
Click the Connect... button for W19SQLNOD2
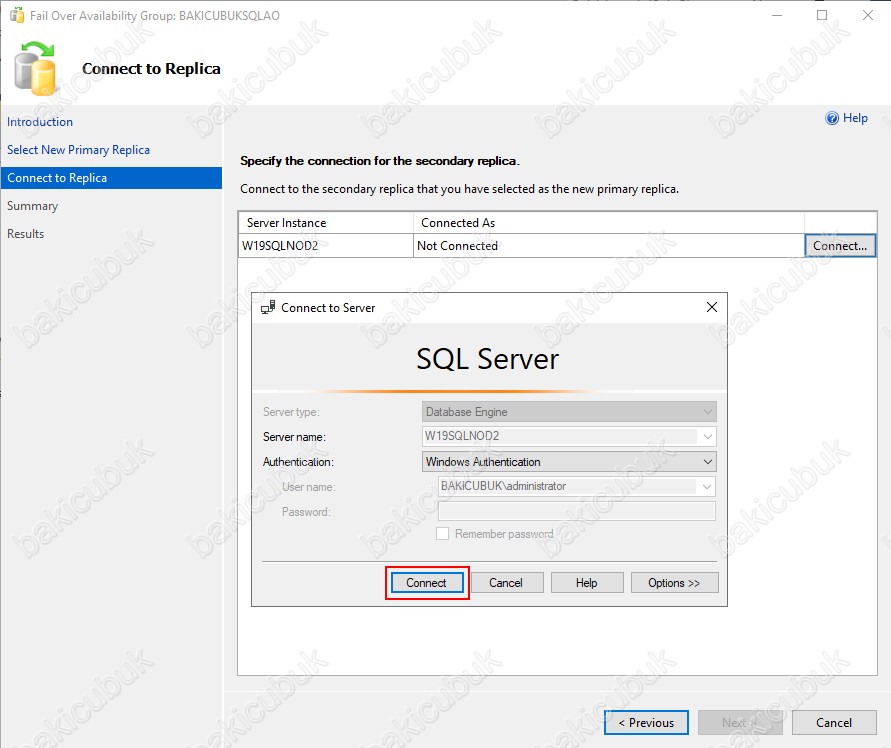(840, 246)
